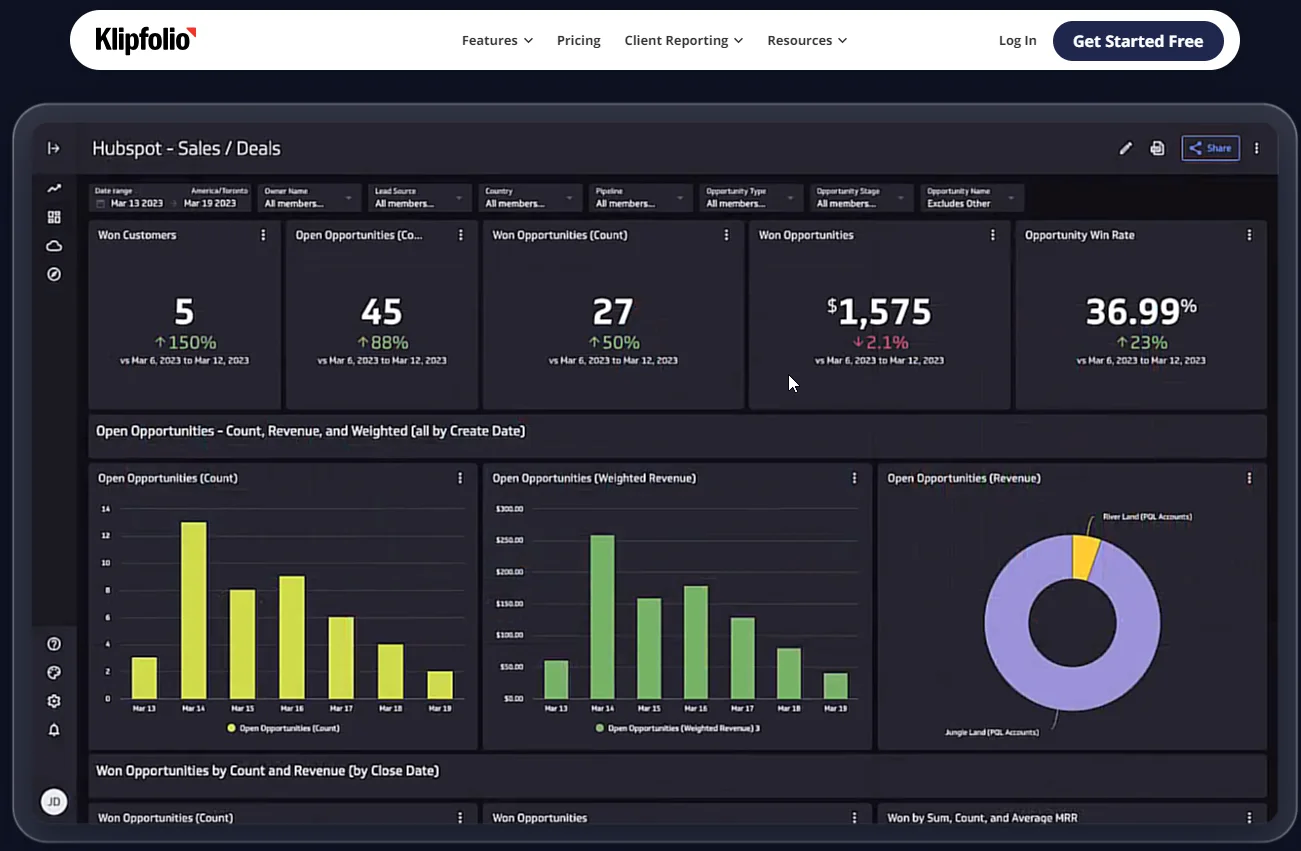The width and height of the screenshot is (1301, 851).
Task: Open the cloud data sources sidebar icon
Action: [54, 246]
